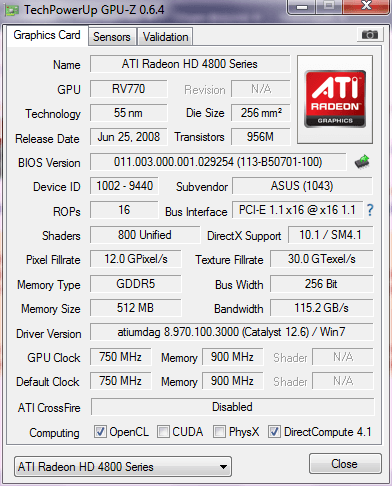This screenshot has width=392, height=486.
Task: Click the Name field showing ATI Radeon
Action: 190,64
